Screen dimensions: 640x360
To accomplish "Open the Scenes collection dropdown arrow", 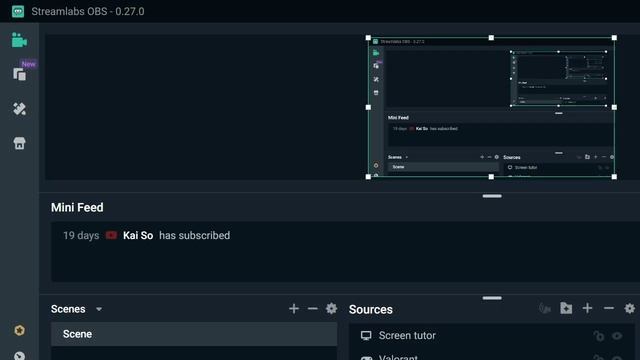I will tap(99, 309).
